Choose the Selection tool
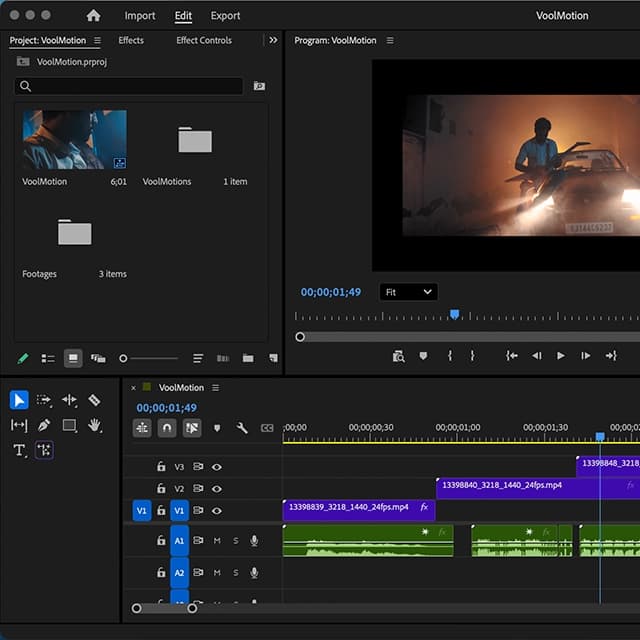Viewport: 640px width, 640px height. pyautogui.click(x=19, y=400)
